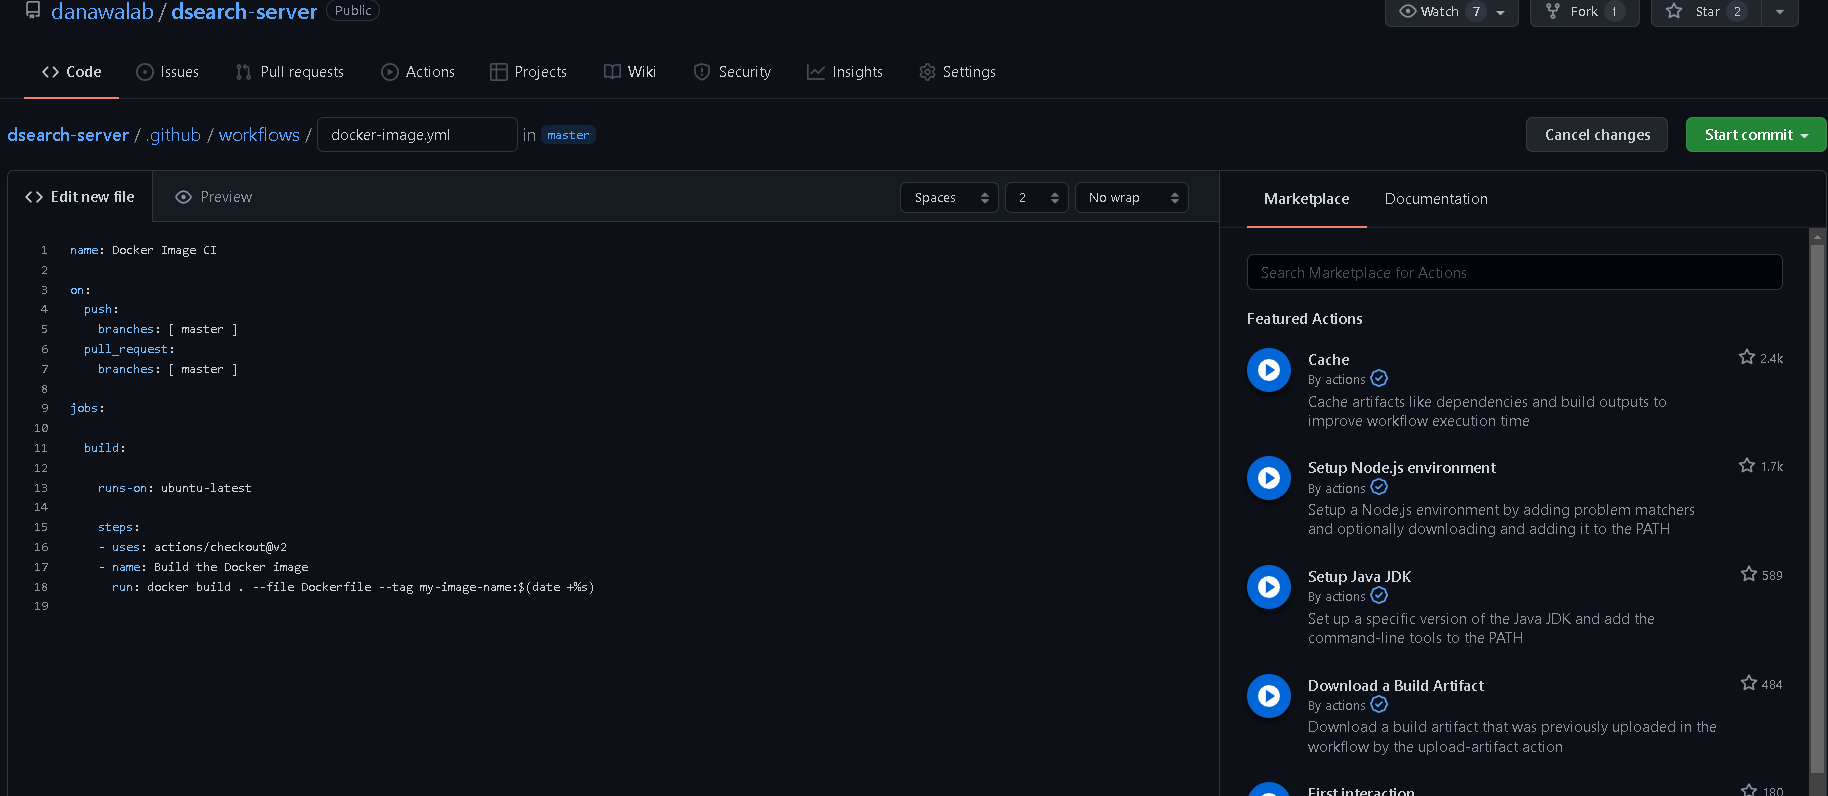
Task: Click the Issues tab circle icon
Action: click(145, 72)
